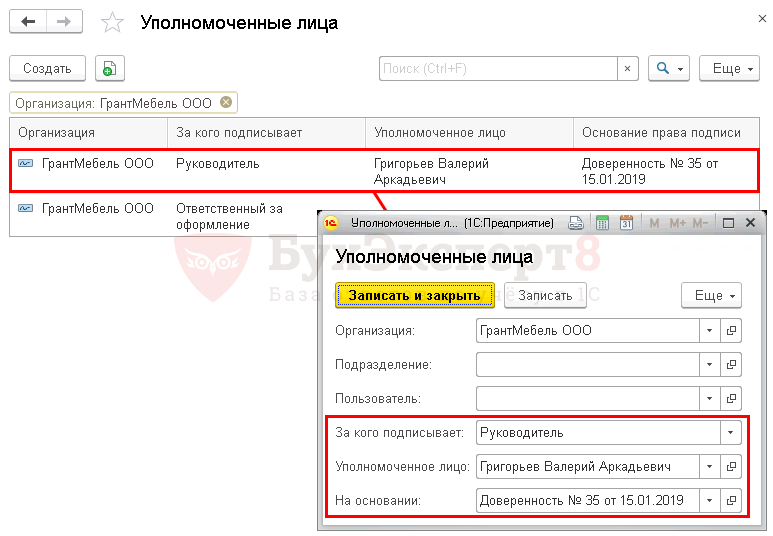Expand the Уполномоченное лицо dropdown
This screenshot has height=536, width=773.
(x=709, y=466)
